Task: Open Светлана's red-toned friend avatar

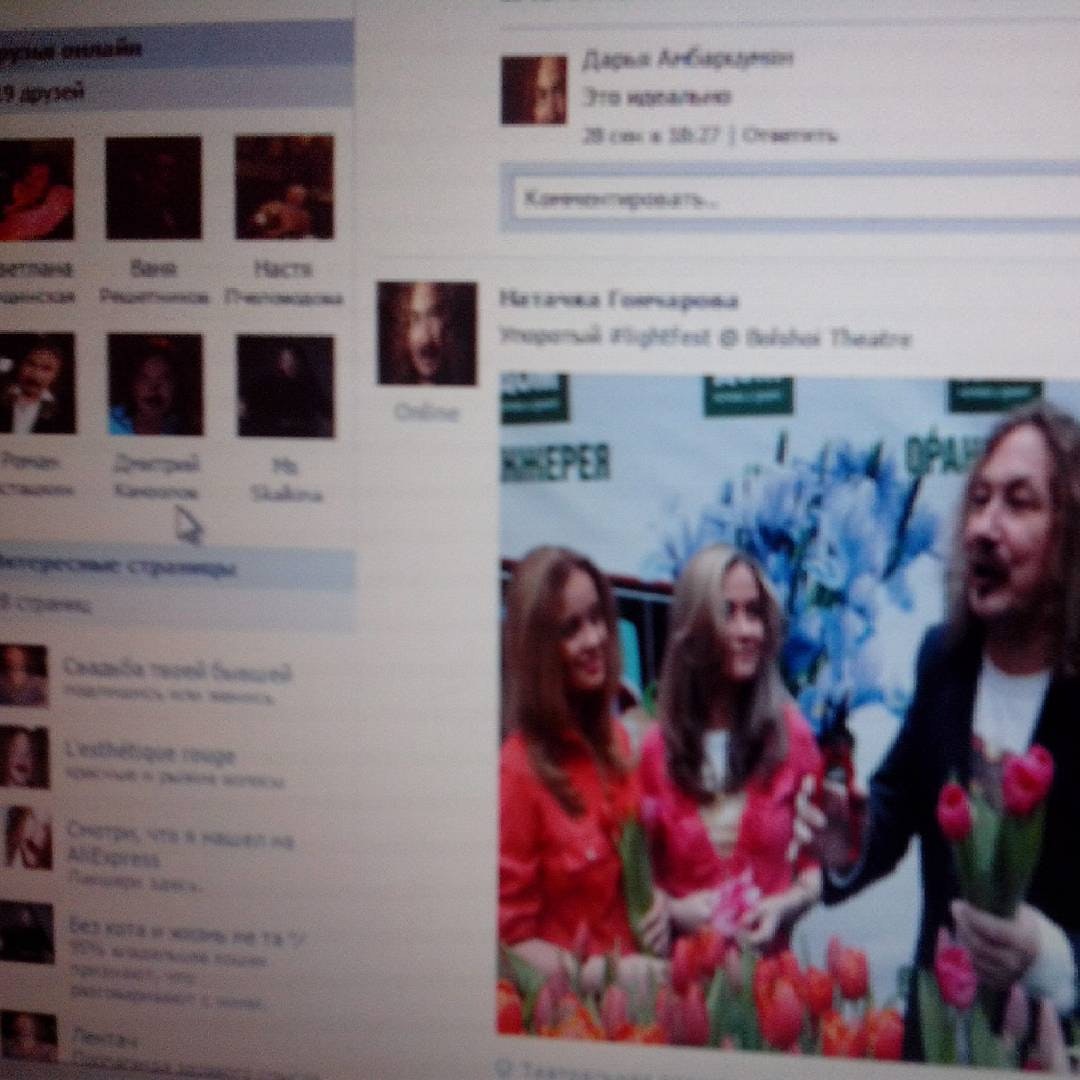Action: [37, 189]
